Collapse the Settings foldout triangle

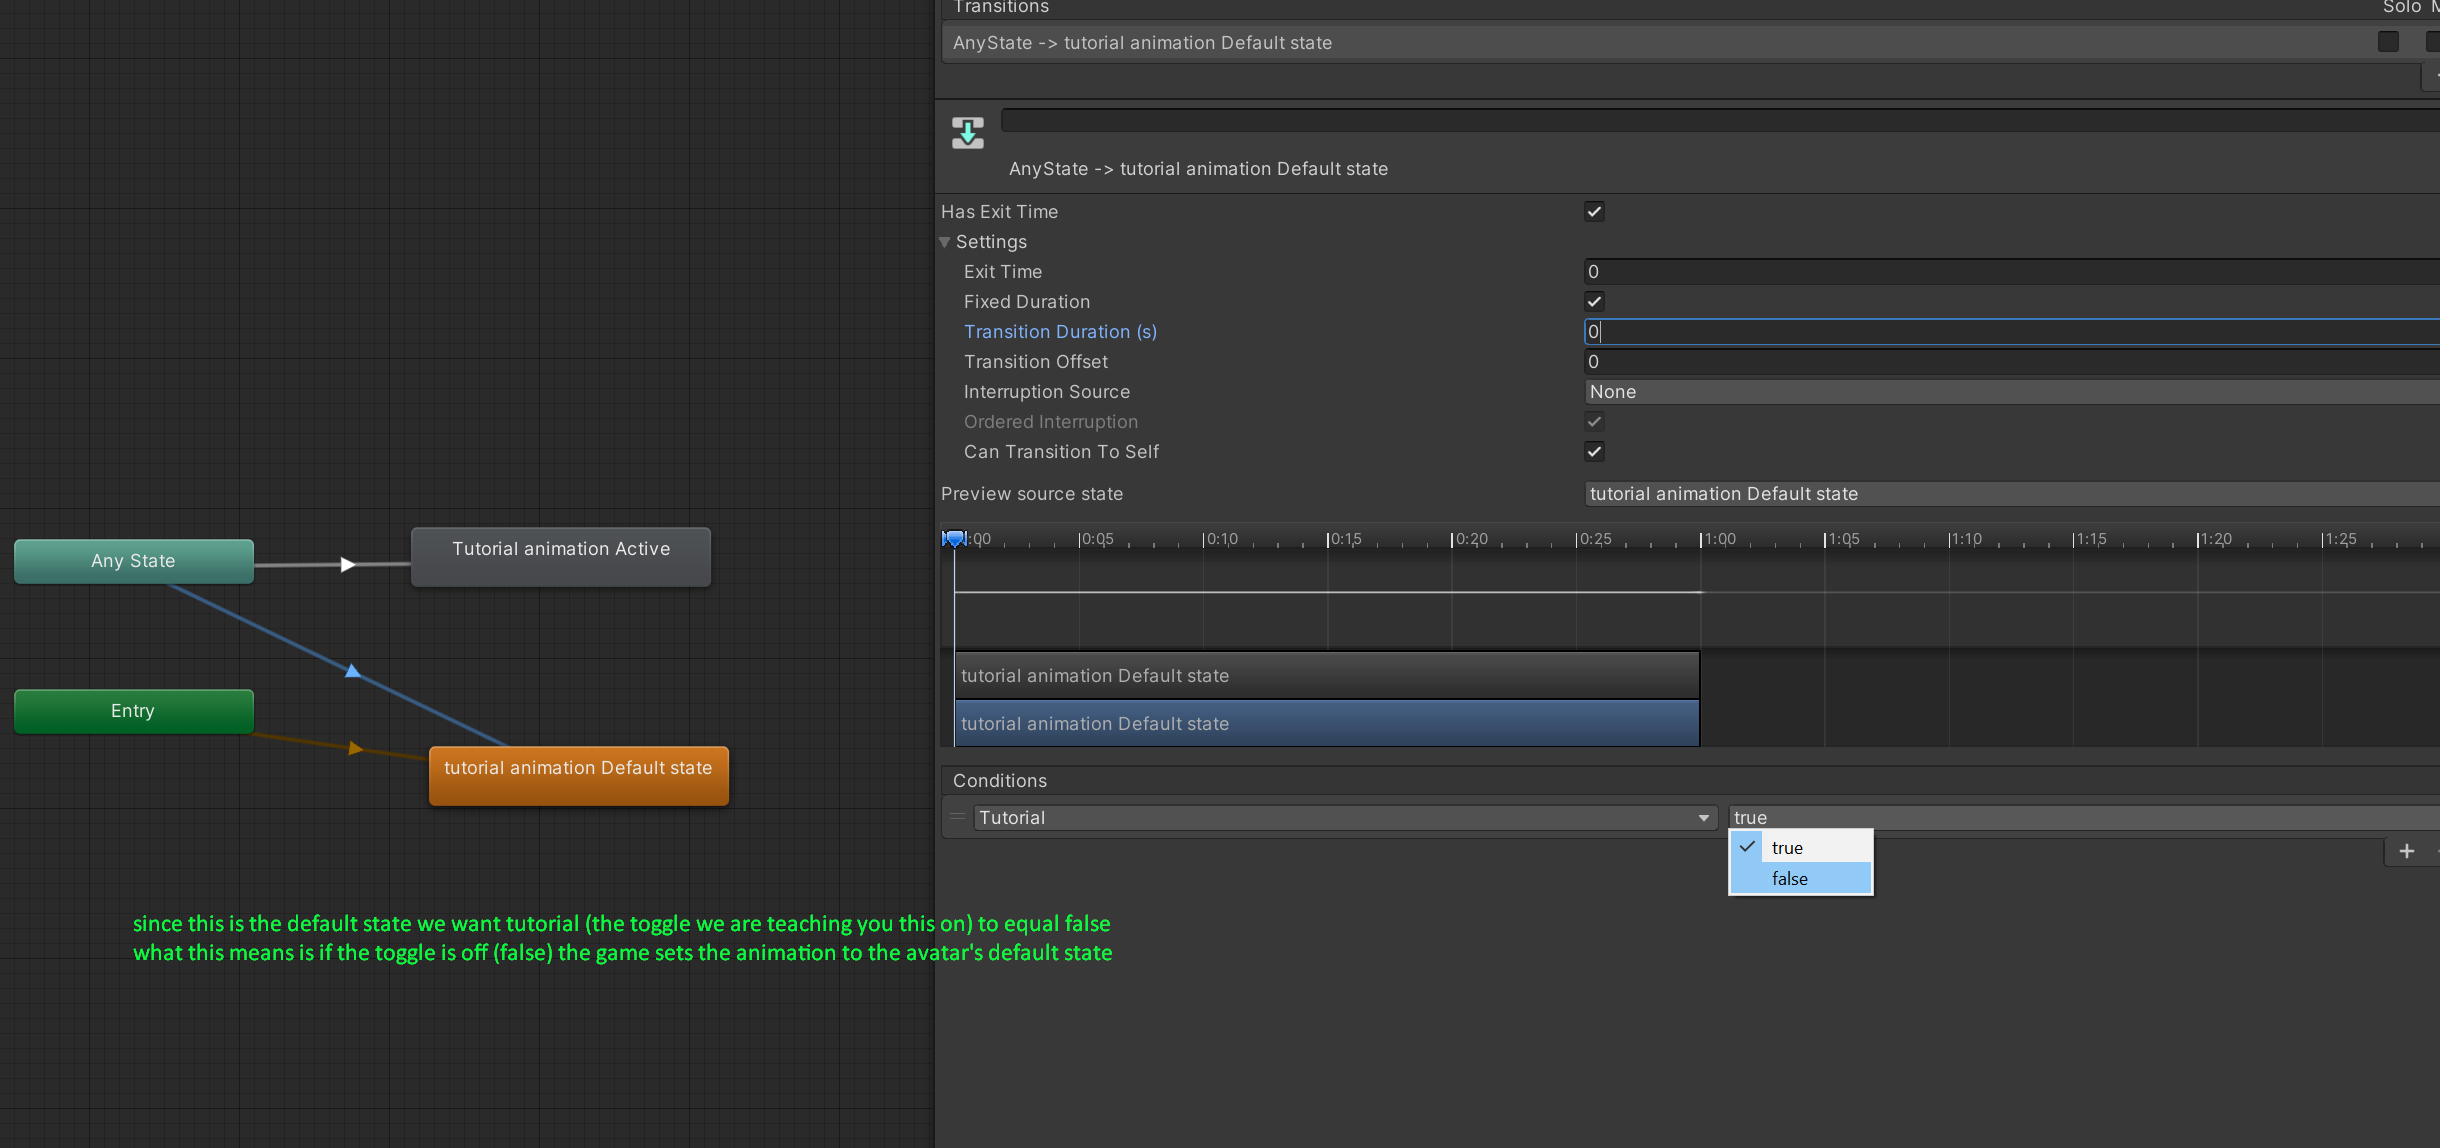[945, 242]
